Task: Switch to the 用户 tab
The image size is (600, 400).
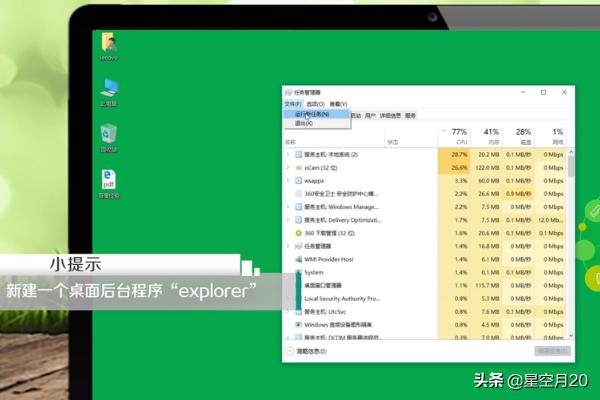Action: click(370, 116)
